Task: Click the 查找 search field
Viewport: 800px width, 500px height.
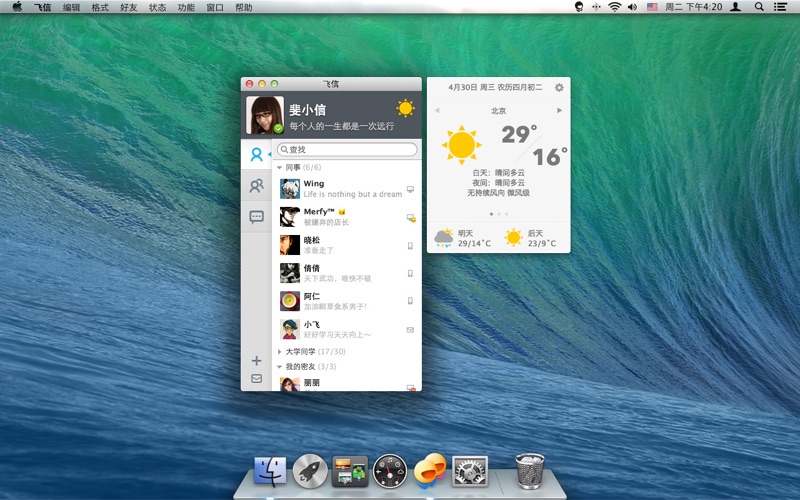Action: 346,150
